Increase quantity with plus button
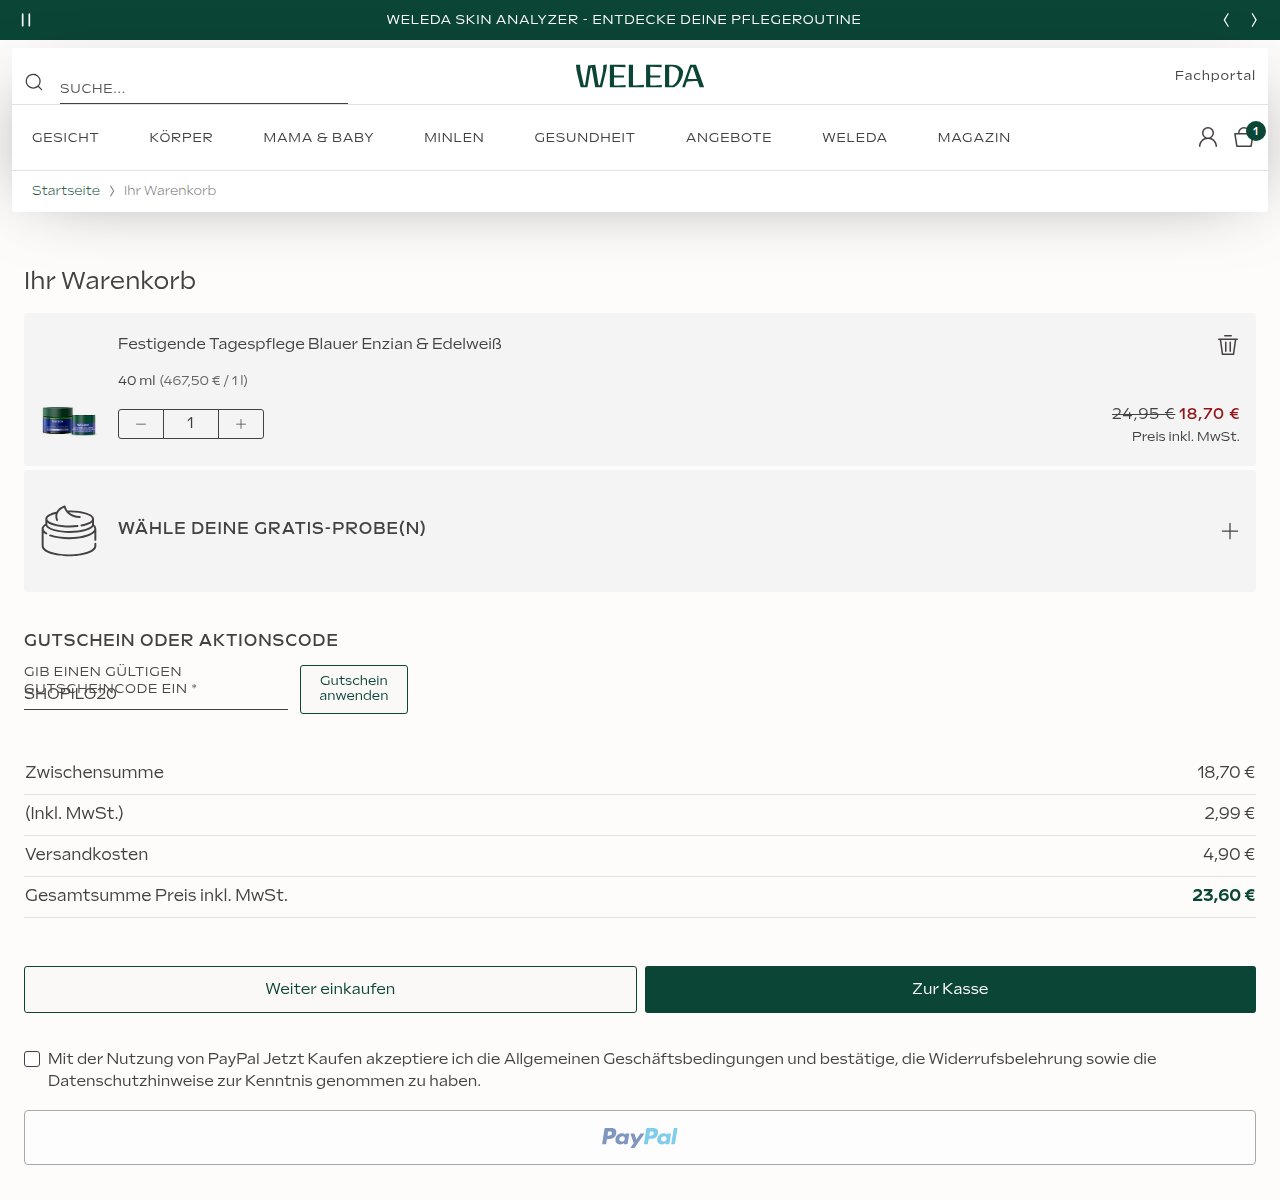 (241, 424)
